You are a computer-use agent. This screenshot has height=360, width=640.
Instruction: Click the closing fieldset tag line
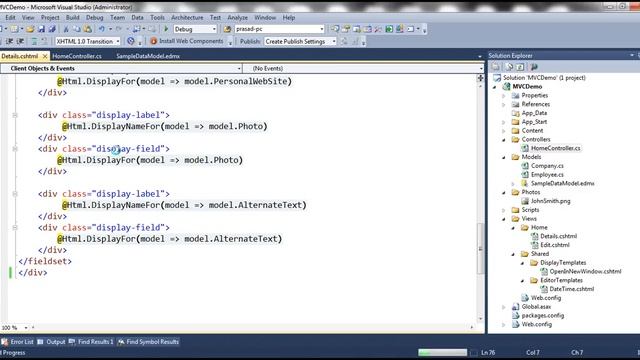pyautogui.click(x=45, y=261)
